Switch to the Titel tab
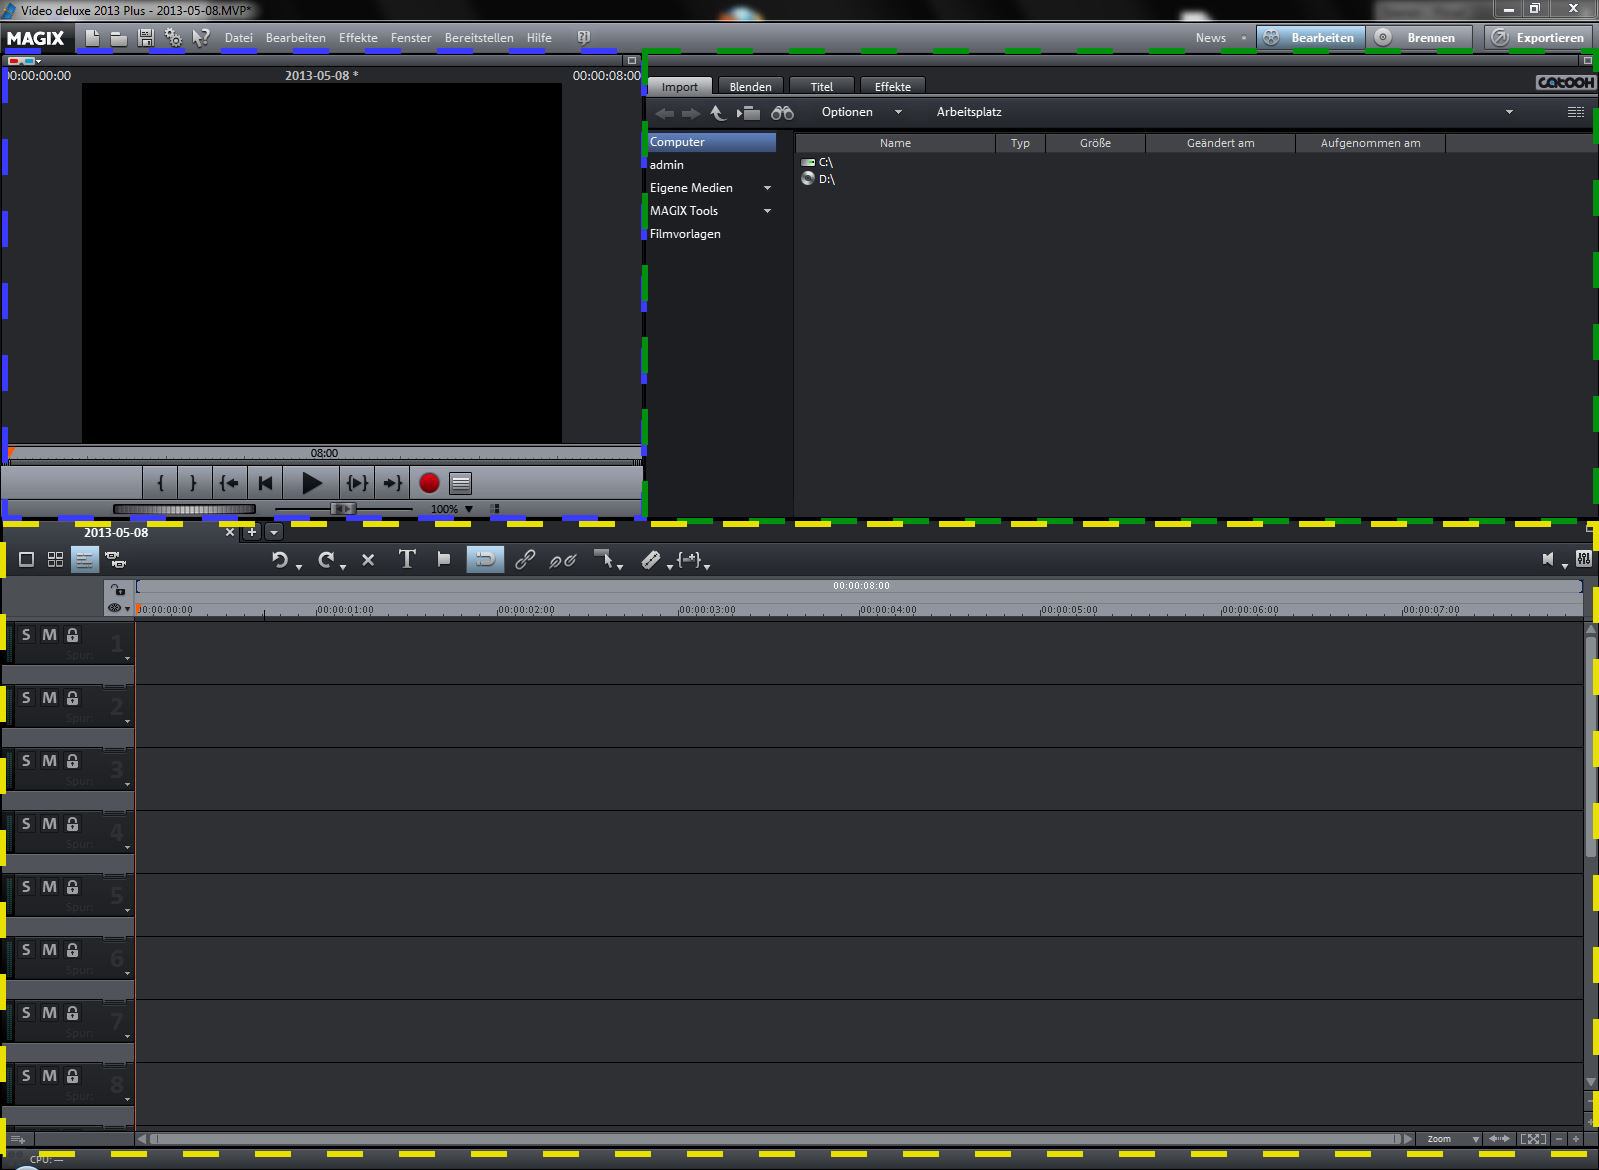The height and width of the screenshot is (1170, 1599). point(822,87)
